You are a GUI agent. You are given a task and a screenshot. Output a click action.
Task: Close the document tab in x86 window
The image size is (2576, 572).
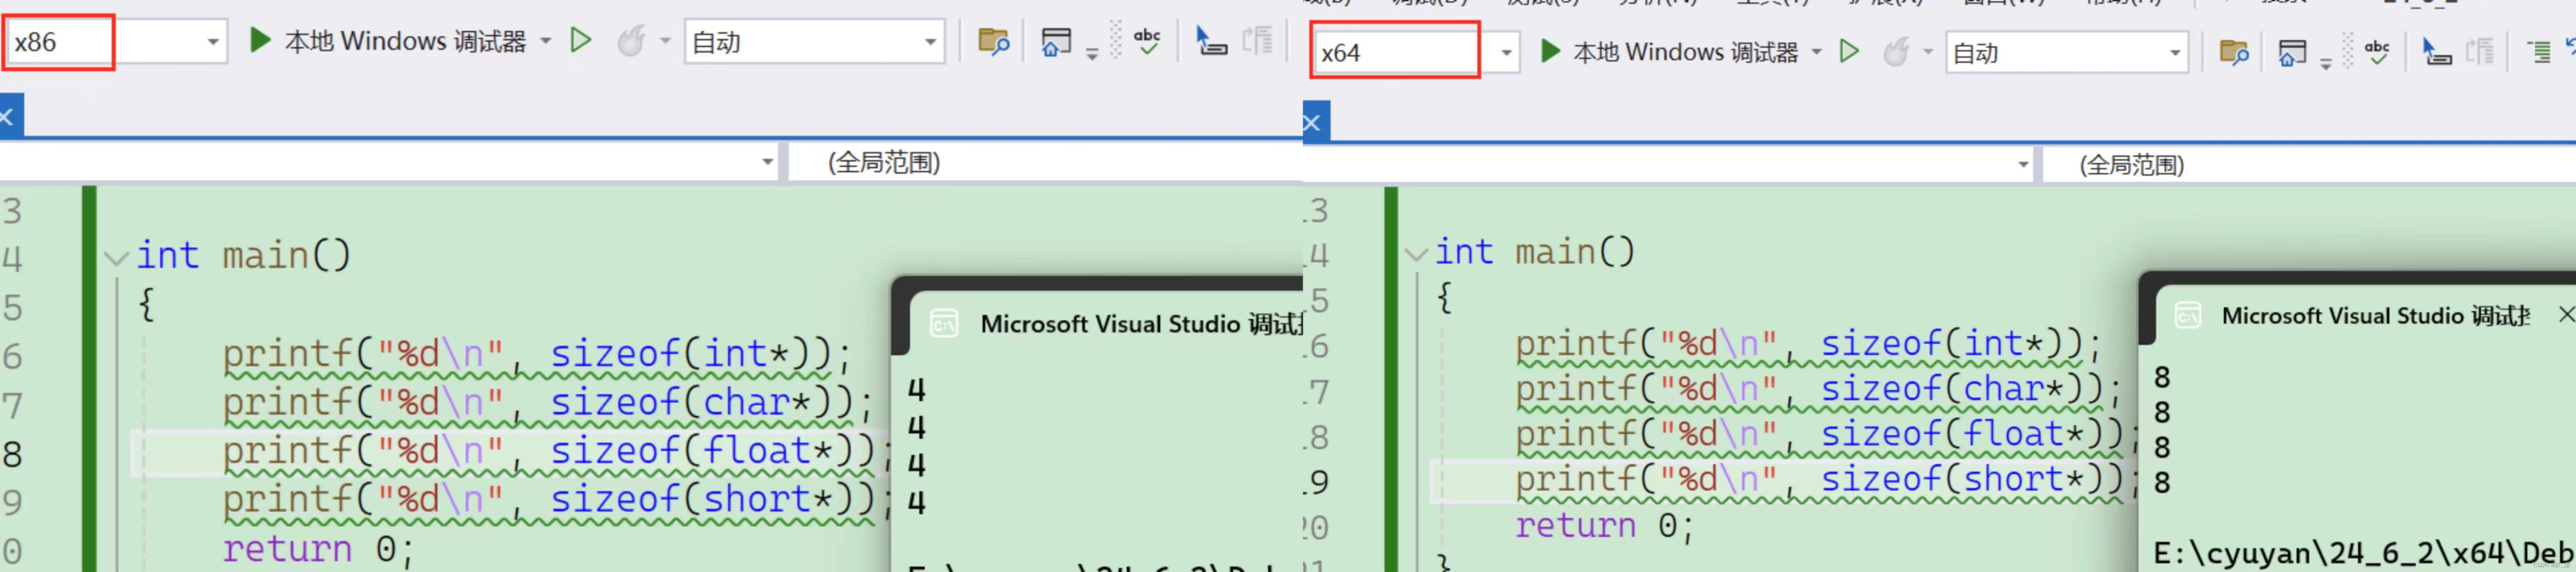[7, 117]
